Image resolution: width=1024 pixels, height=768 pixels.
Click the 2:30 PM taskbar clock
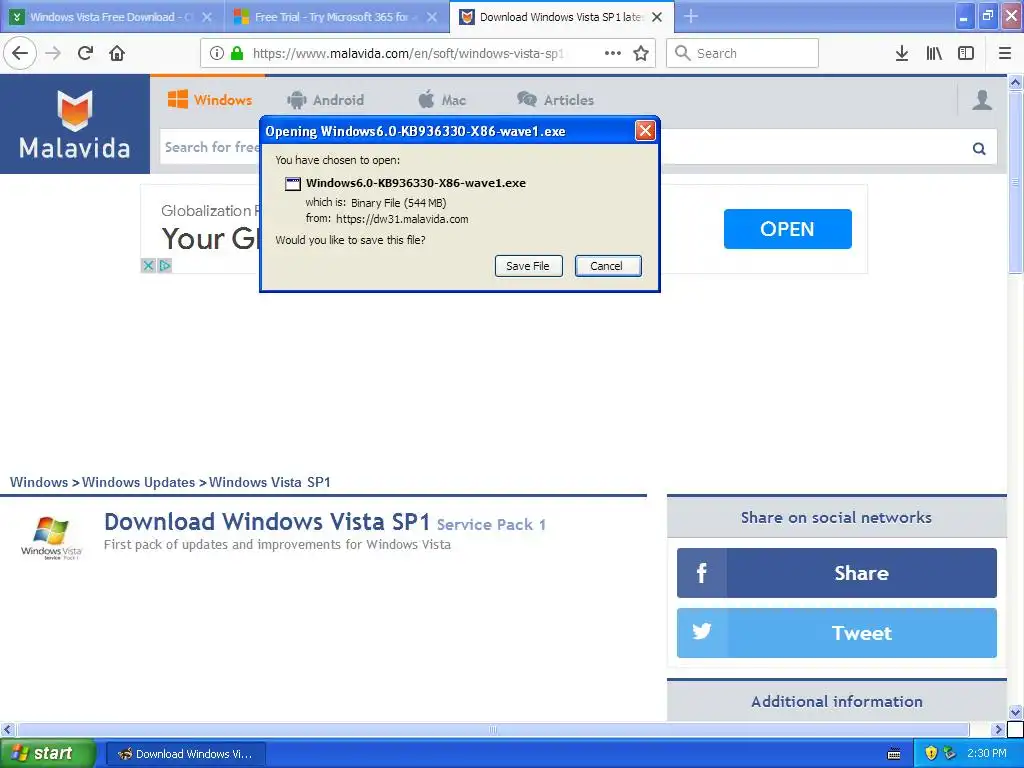tap(987, 753)
